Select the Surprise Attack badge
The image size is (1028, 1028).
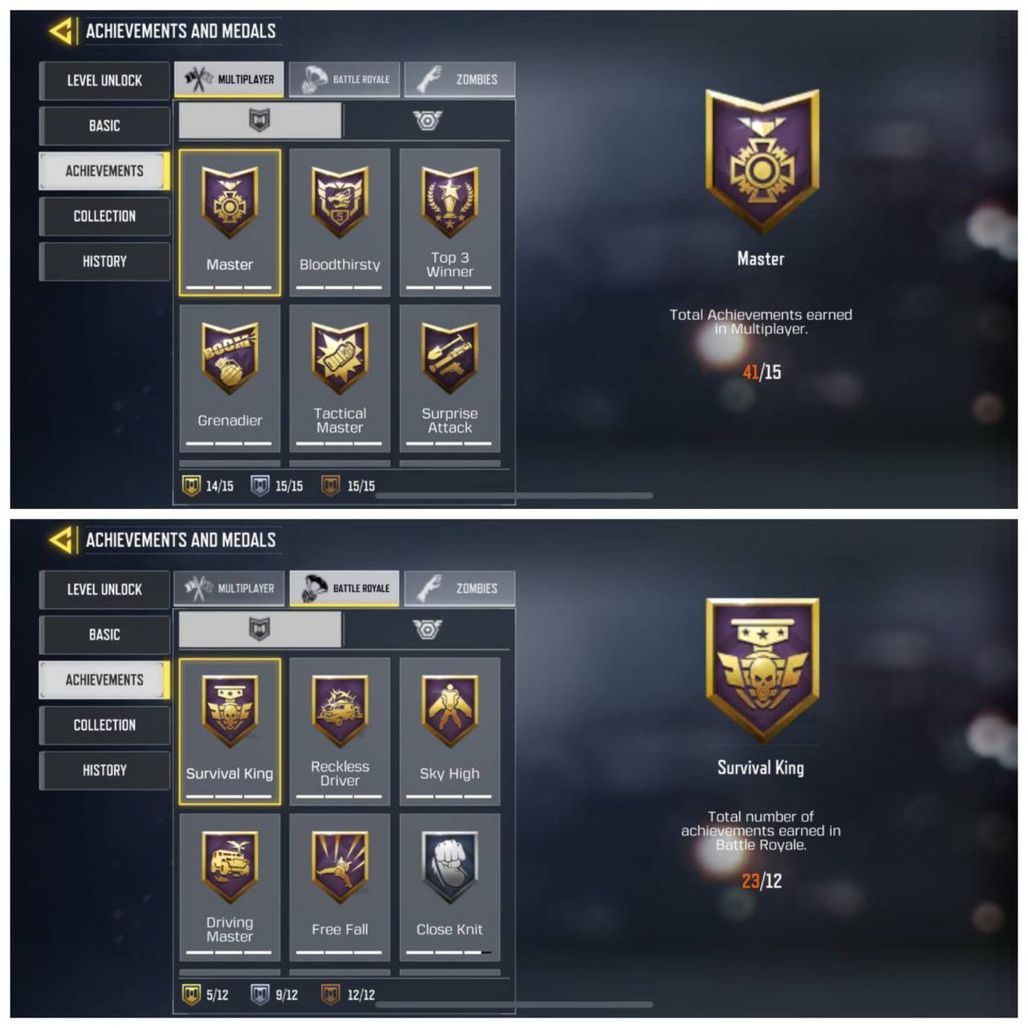click(x=450, y=378)
